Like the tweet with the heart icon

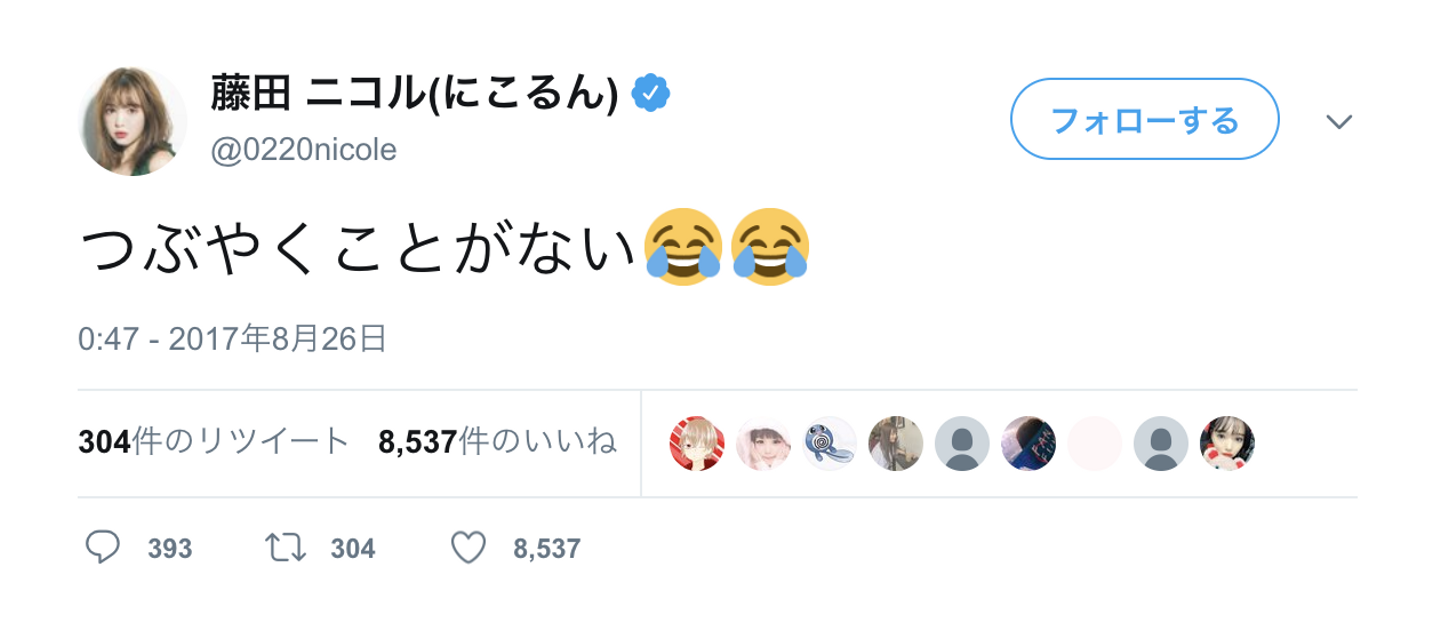(x=469, y=547)
